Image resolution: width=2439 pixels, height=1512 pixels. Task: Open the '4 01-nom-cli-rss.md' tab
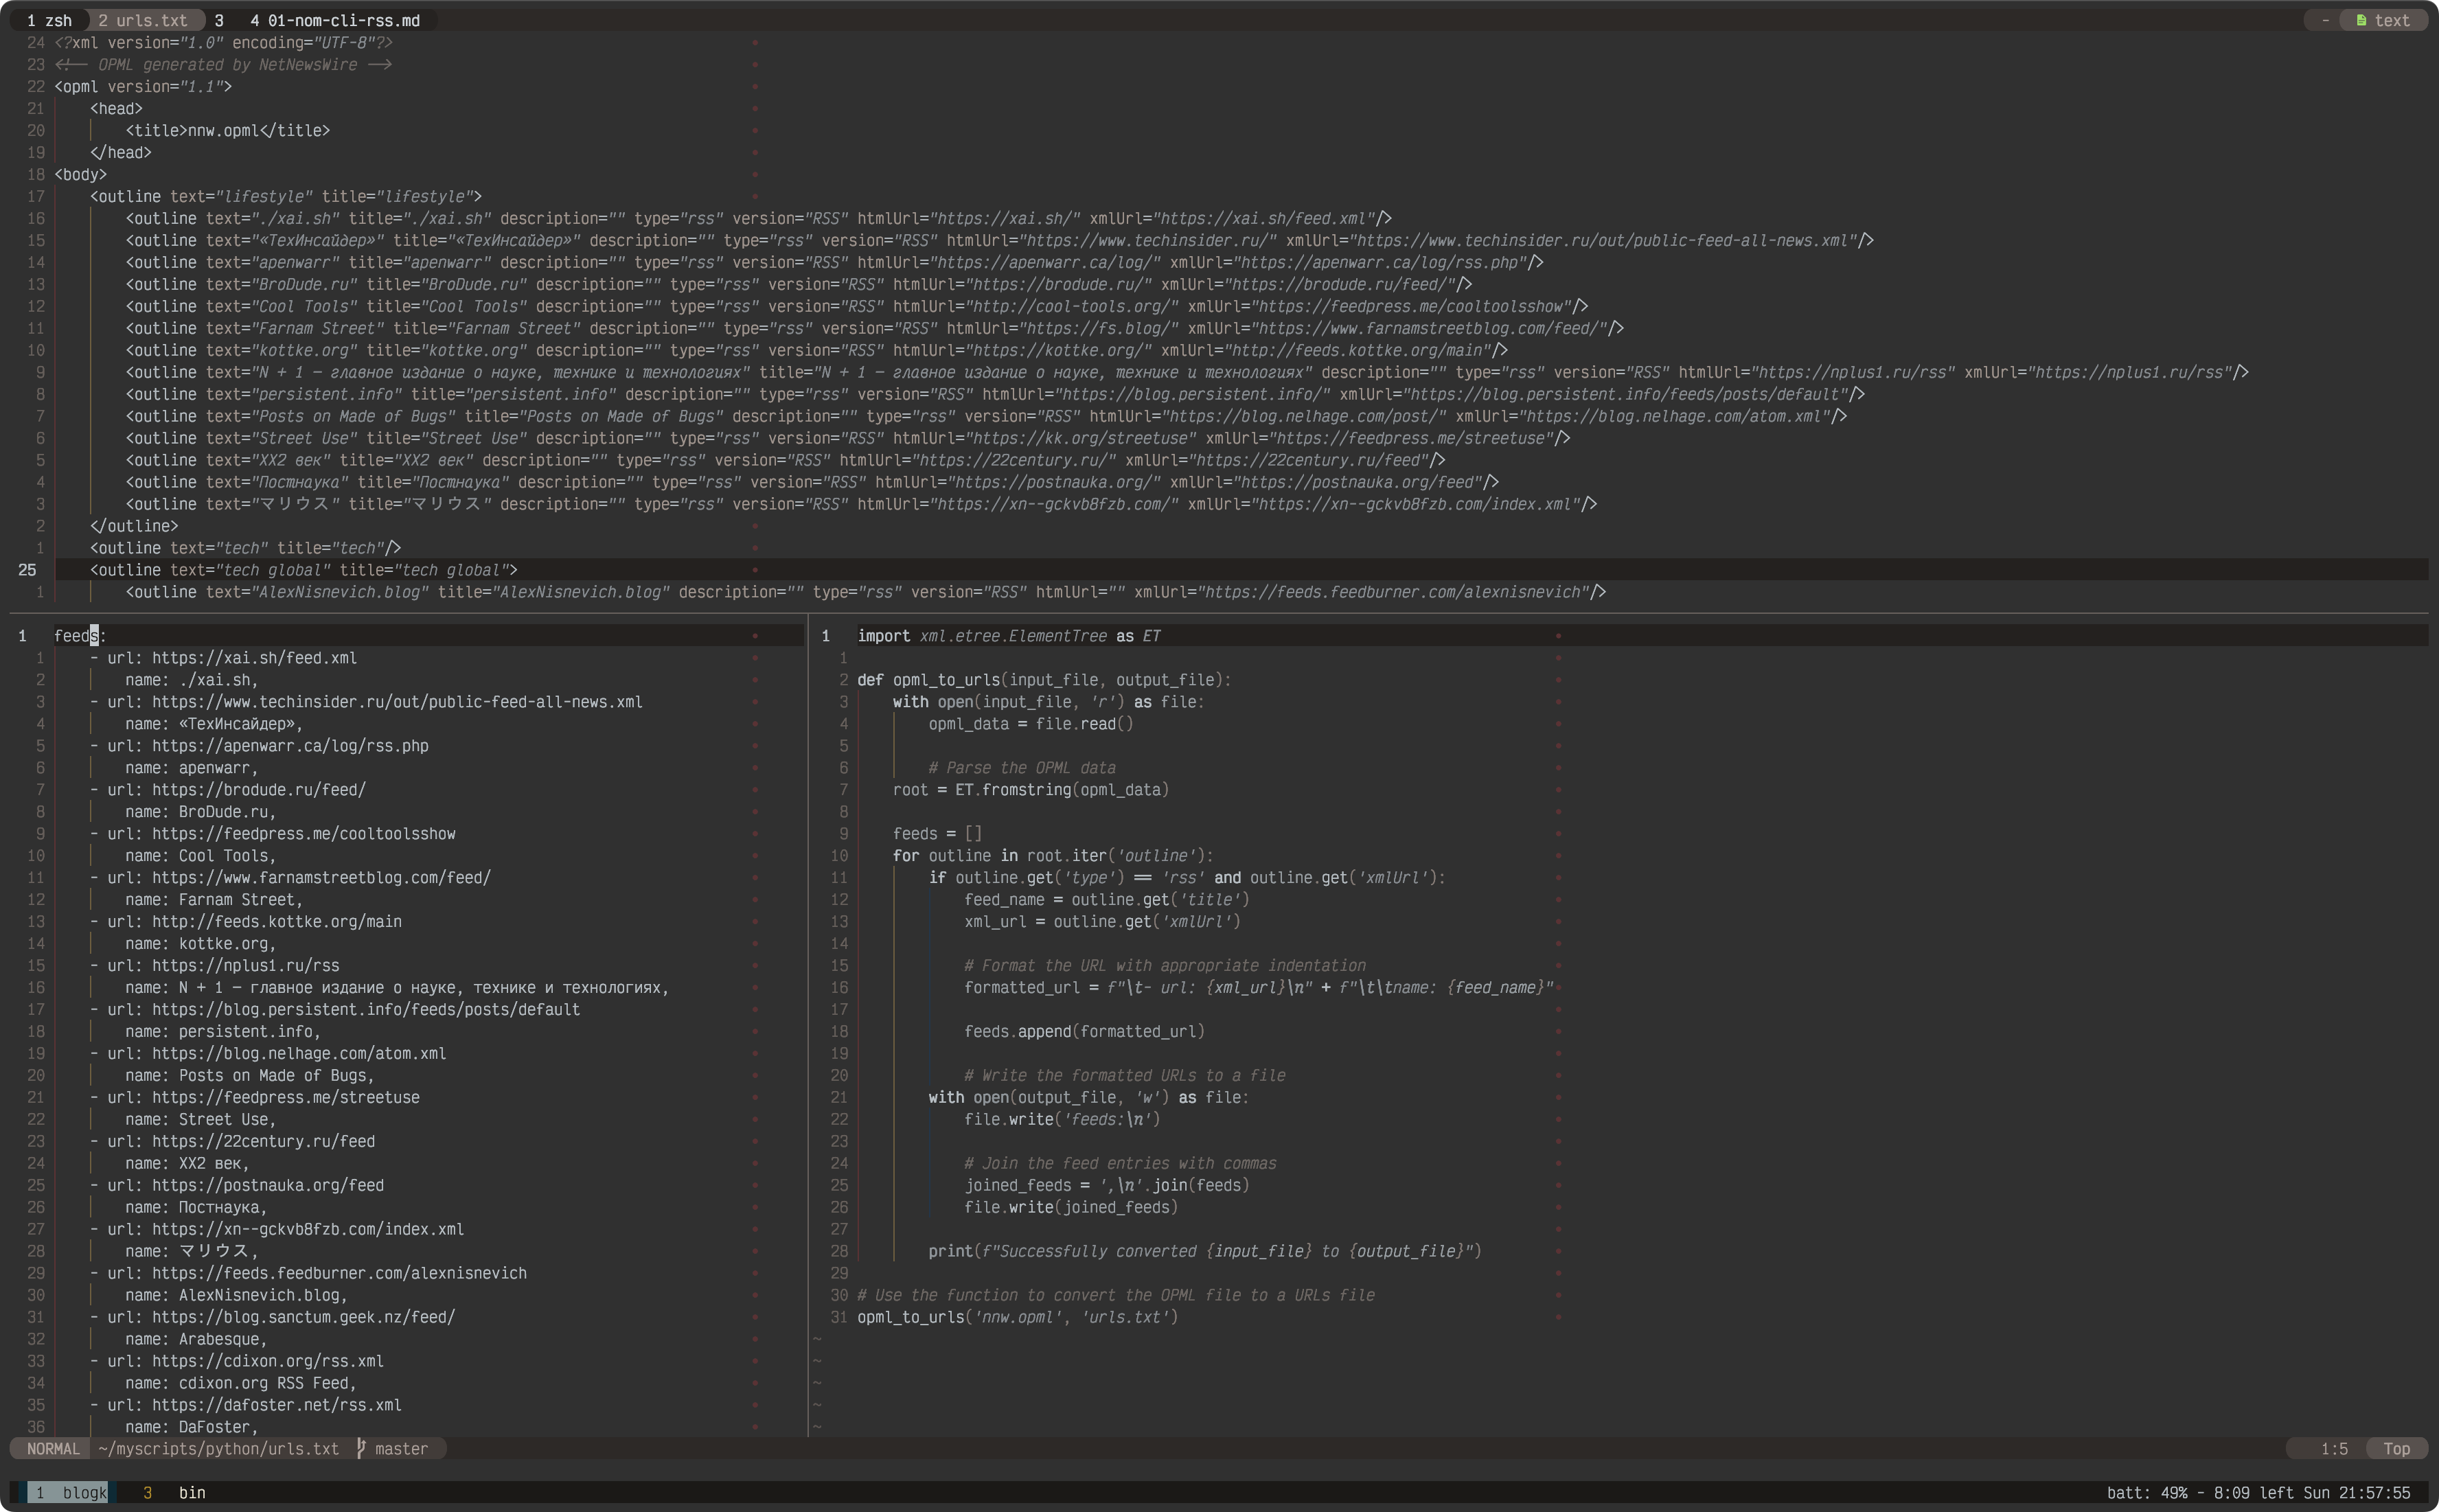(335, 20)
